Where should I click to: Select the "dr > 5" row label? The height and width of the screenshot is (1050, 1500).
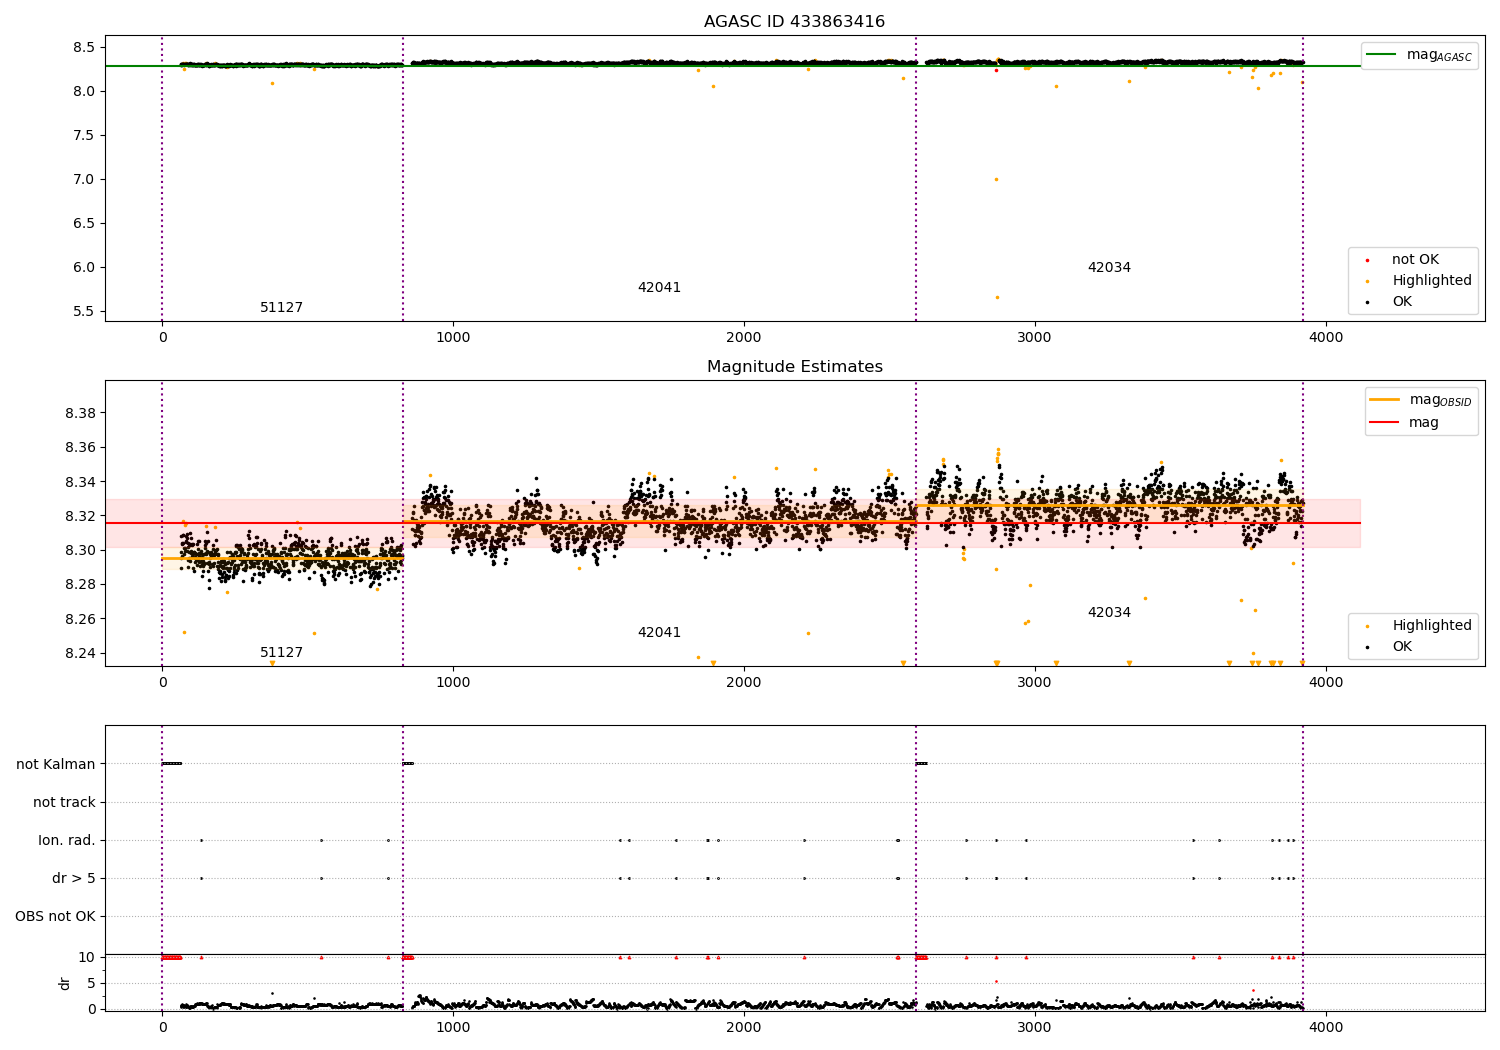click(x=74, y=878)
